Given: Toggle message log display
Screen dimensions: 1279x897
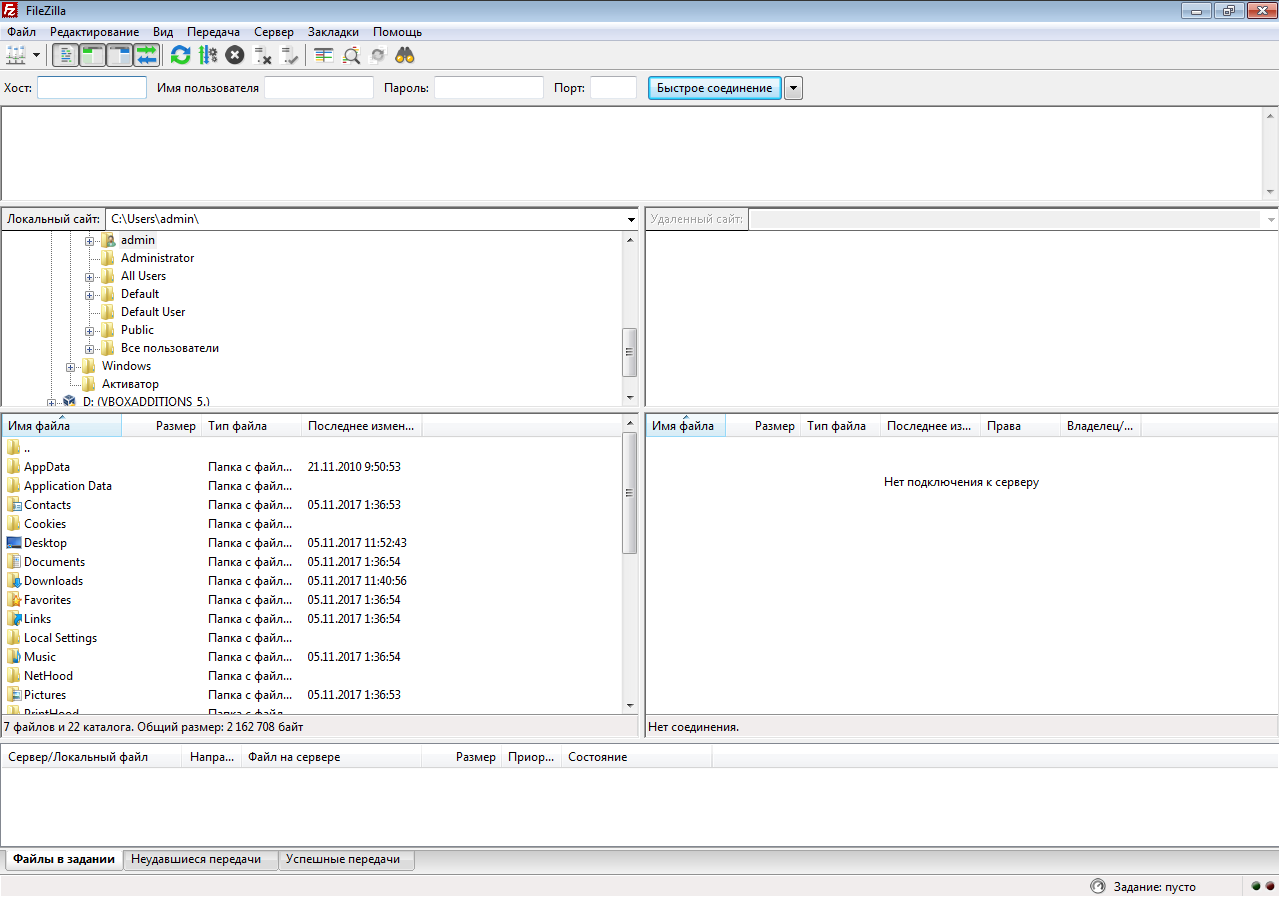Looking at the screenshot, I should (x=65, y=55).
